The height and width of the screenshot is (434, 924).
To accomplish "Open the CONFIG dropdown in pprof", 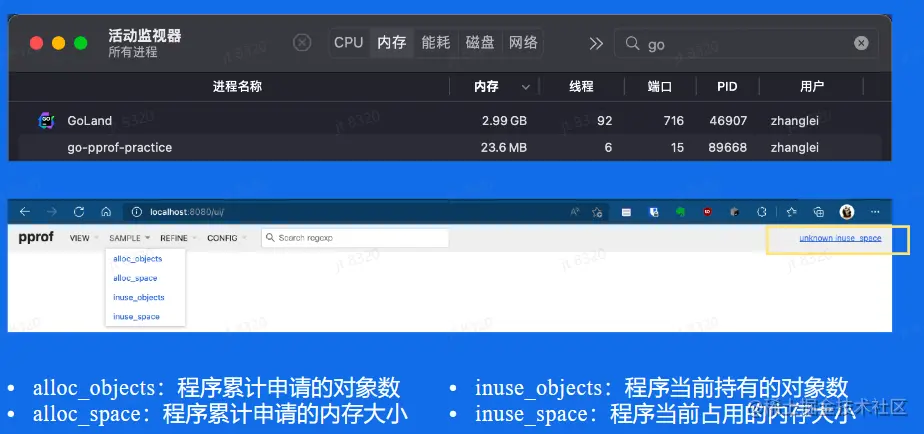I will [x=226, y=238].
